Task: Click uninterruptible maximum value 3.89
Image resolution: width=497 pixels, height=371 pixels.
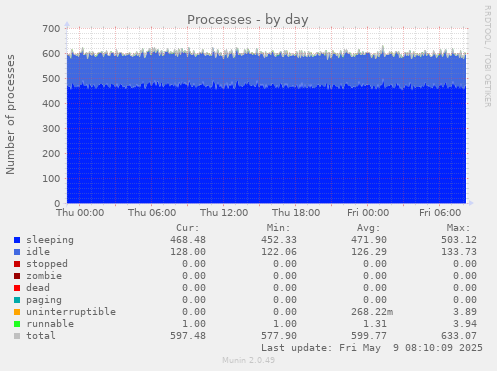Action: point(465,312)
